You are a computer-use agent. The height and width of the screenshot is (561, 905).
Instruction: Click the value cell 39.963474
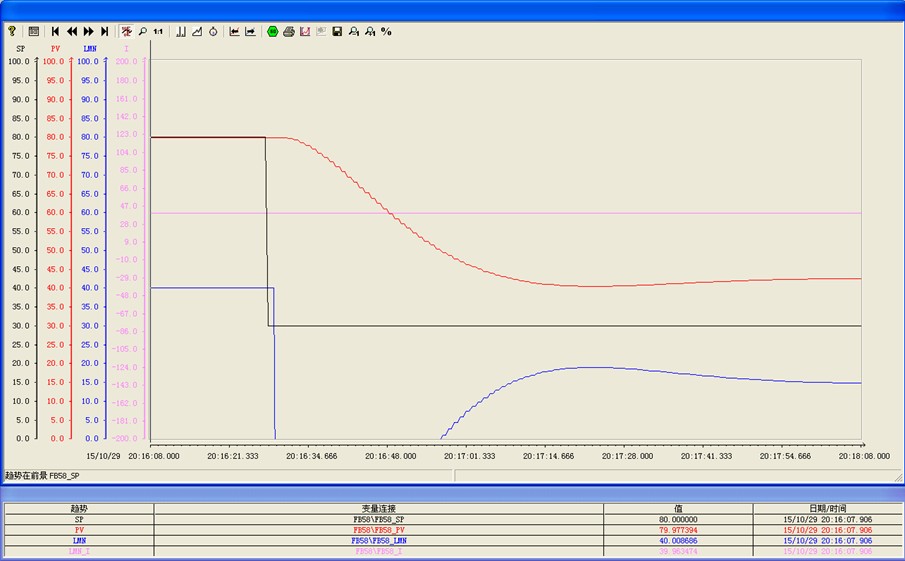pyautogui.click(x=678, y=551)
